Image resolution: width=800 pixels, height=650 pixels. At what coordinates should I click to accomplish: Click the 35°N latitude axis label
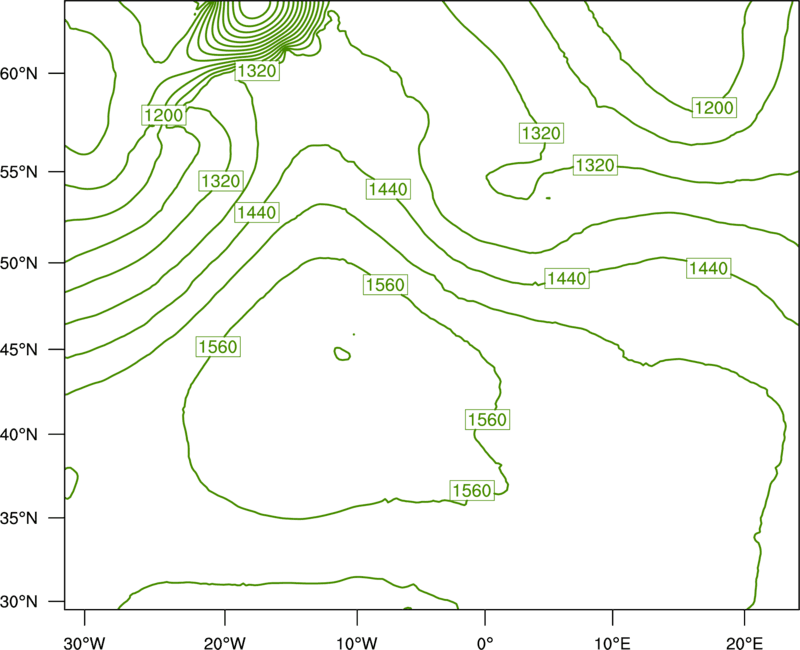[x=19, y=518]
